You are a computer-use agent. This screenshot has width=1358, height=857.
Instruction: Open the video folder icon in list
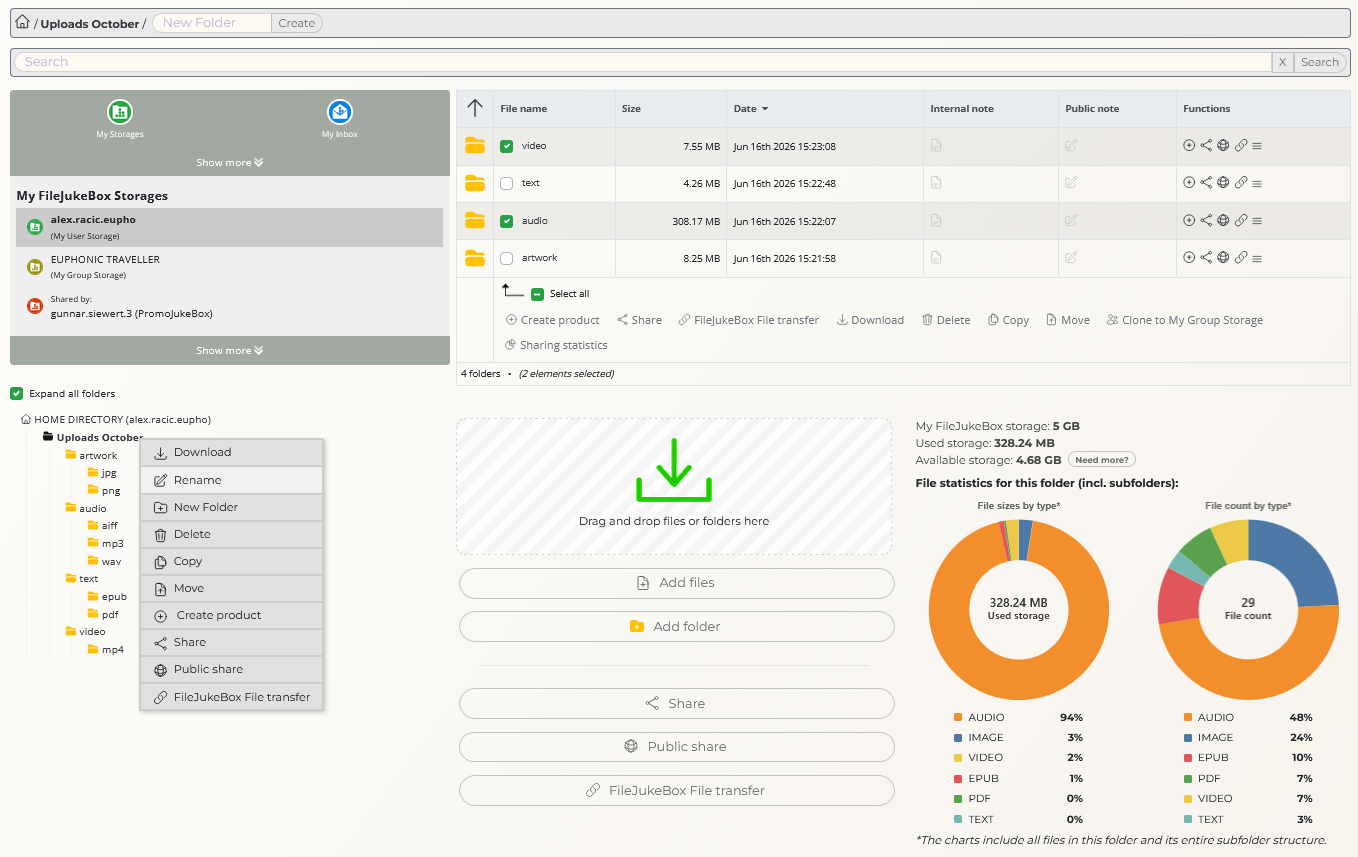[x=475, y=146]
